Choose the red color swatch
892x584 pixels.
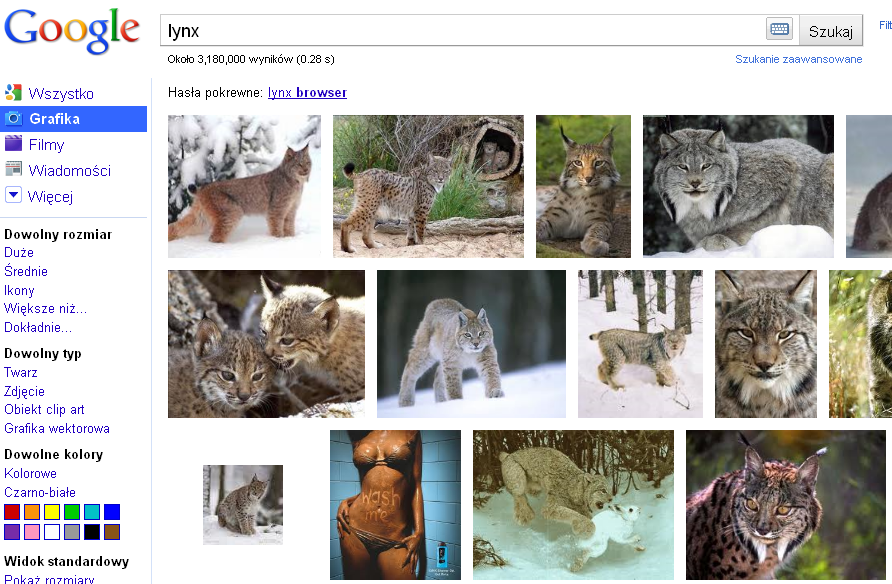pyautogui.click(x=12, y=512)
